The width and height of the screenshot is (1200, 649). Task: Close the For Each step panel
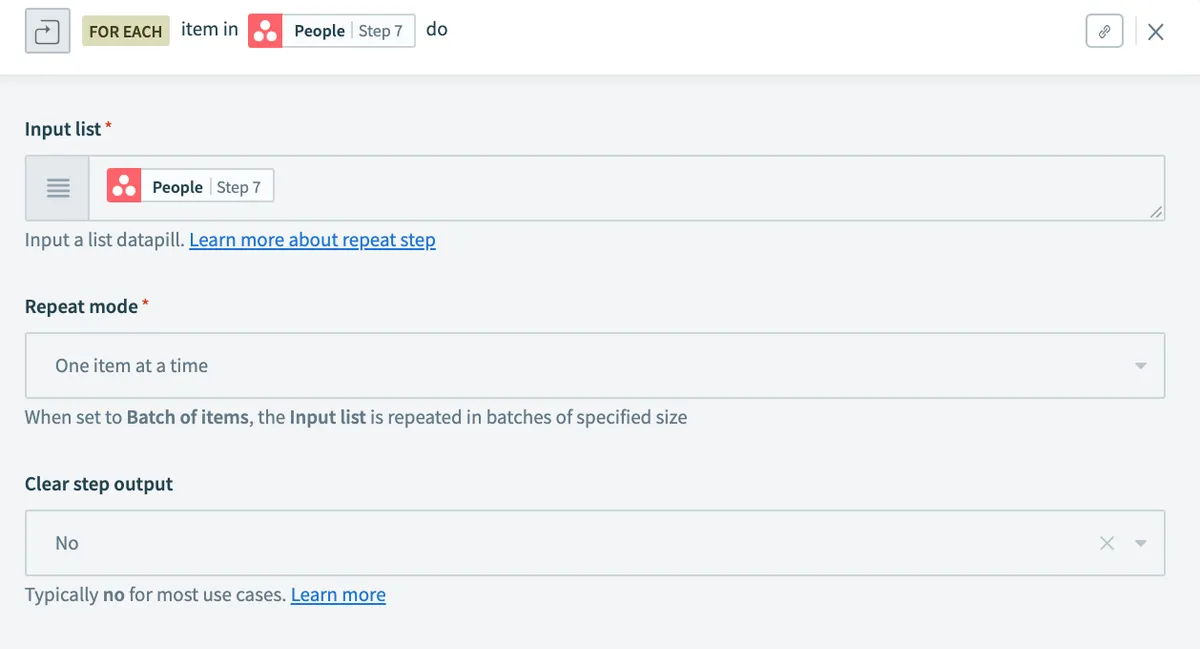click(x=1156, y=32)
